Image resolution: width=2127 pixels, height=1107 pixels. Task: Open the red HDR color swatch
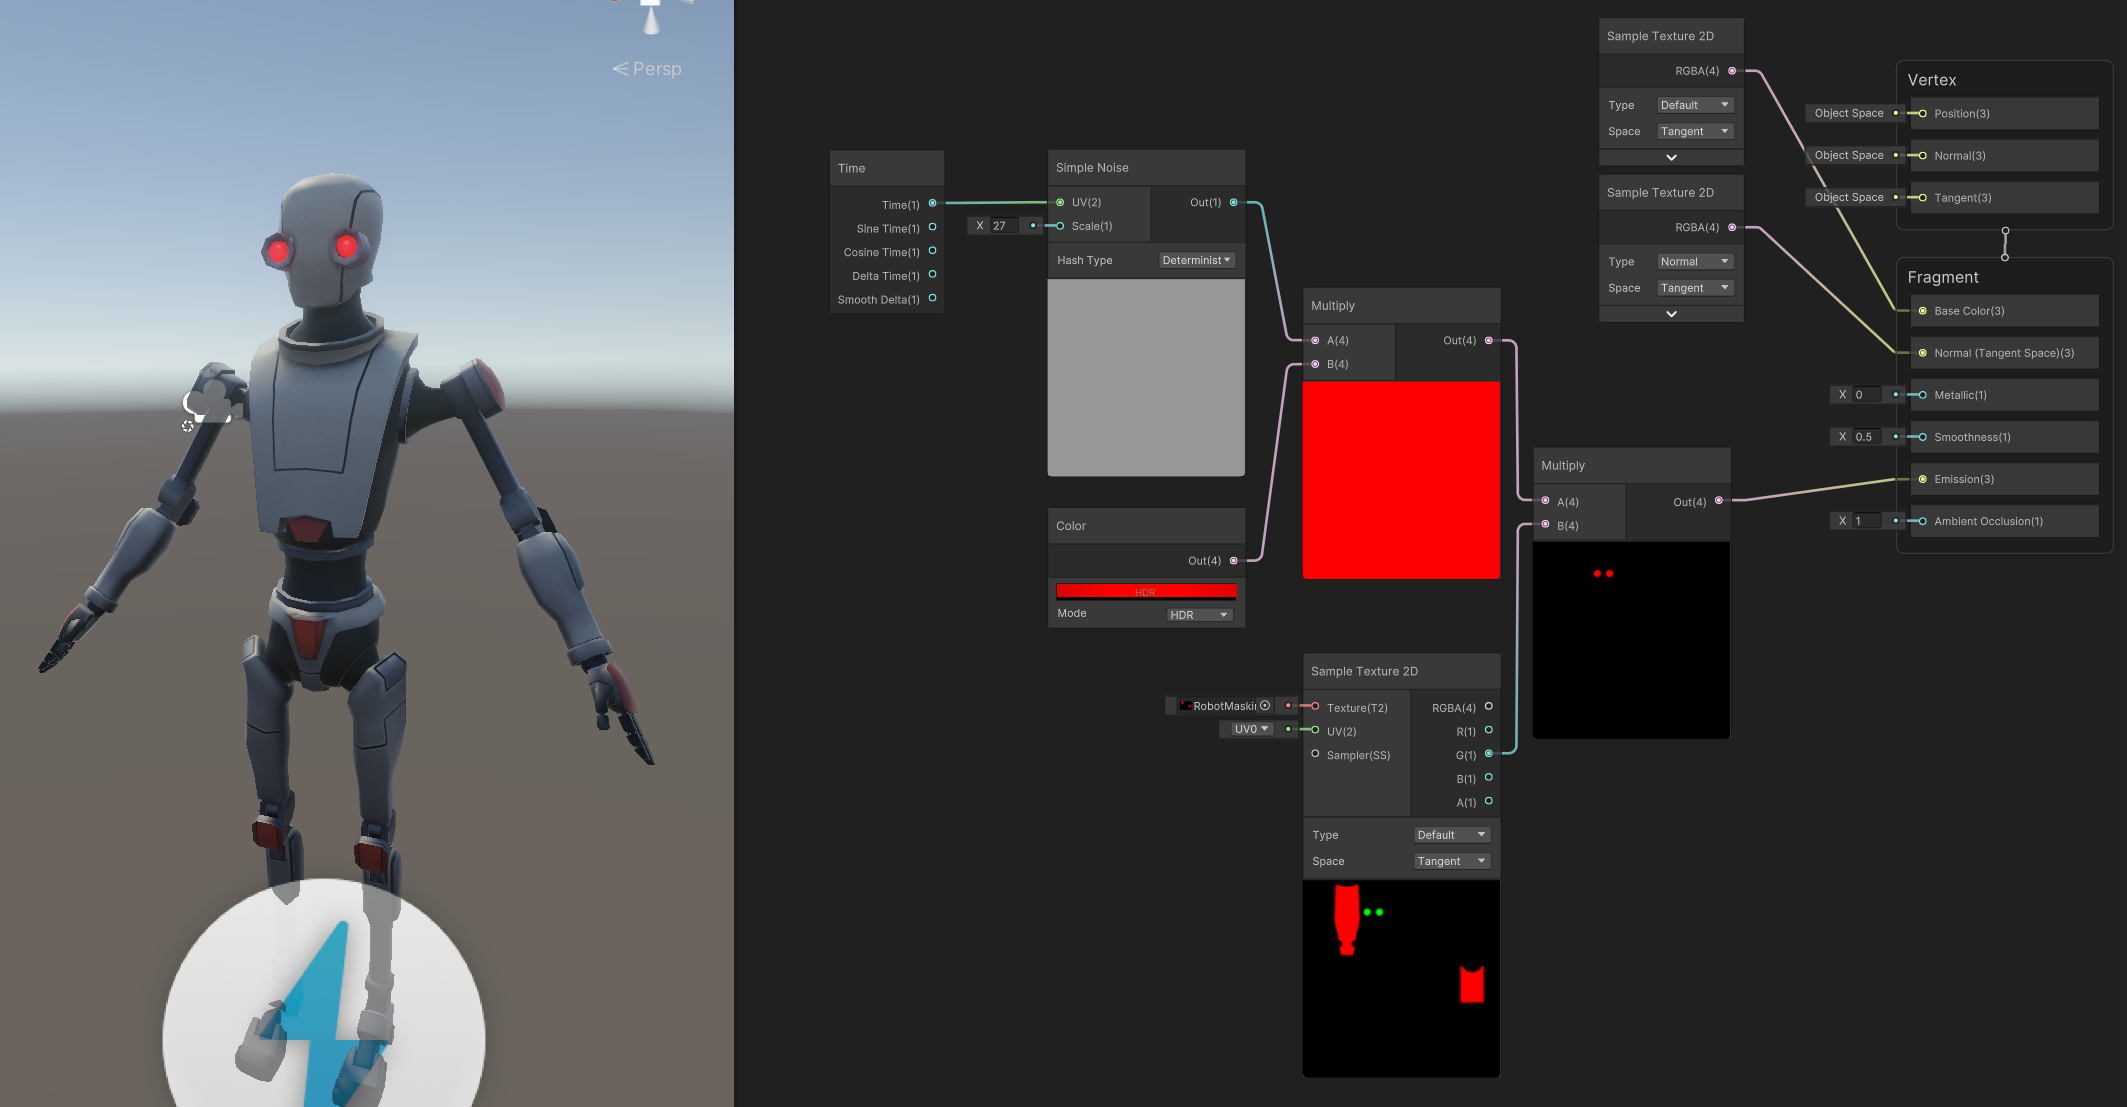[1145, 592]
